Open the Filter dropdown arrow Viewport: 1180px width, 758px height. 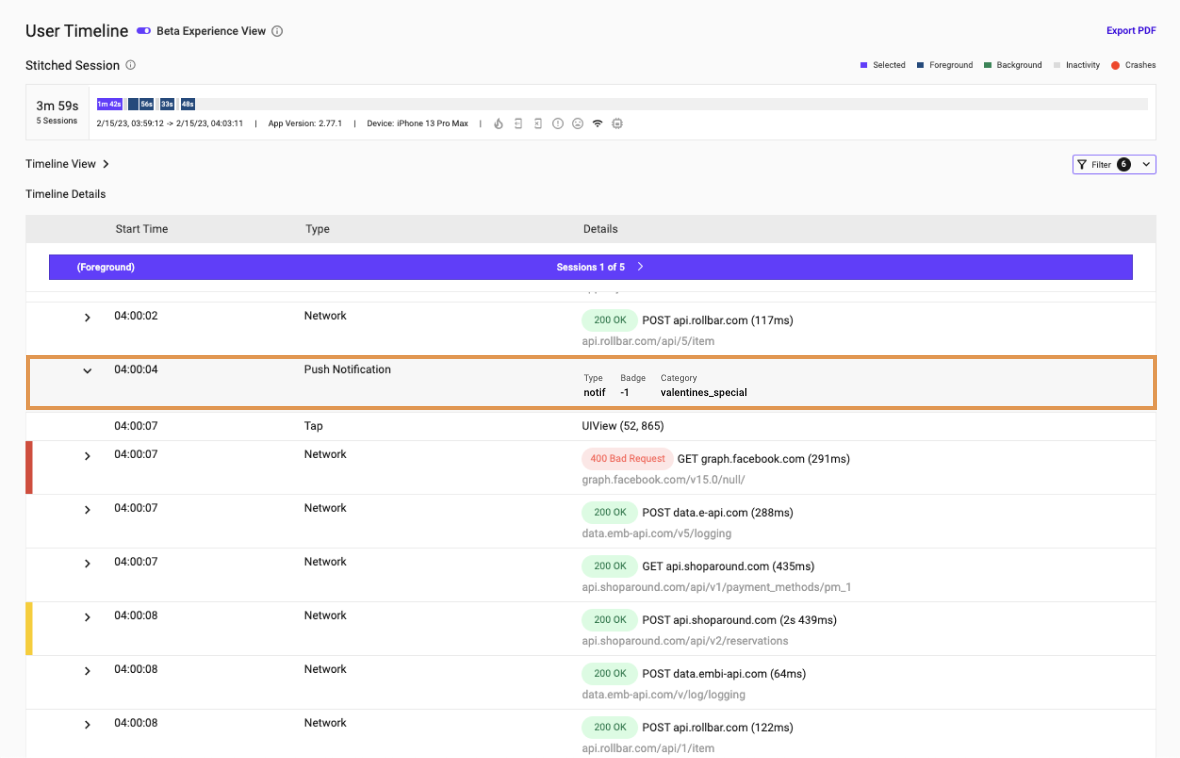coord(1146,164)
